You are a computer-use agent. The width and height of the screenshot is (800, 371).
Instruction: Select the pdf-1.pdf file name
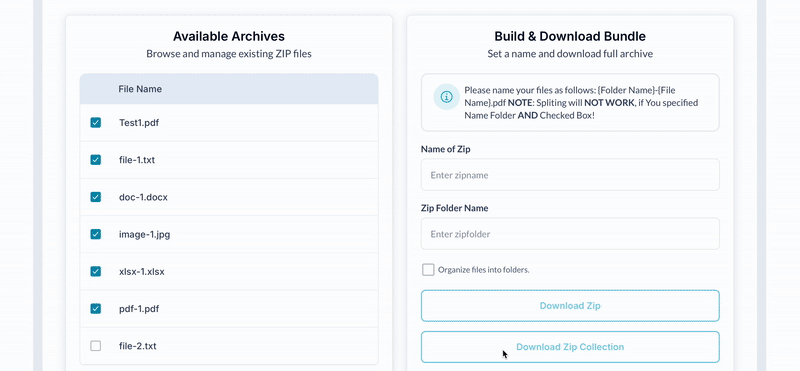click(140, 309)
